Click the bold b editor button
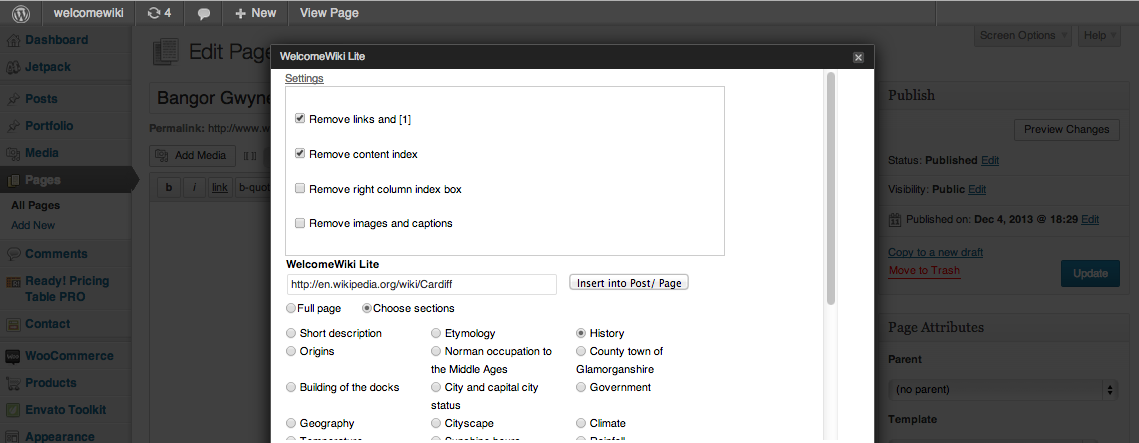The width and height of the screenshot is (1139, 443). coord(169,187)
